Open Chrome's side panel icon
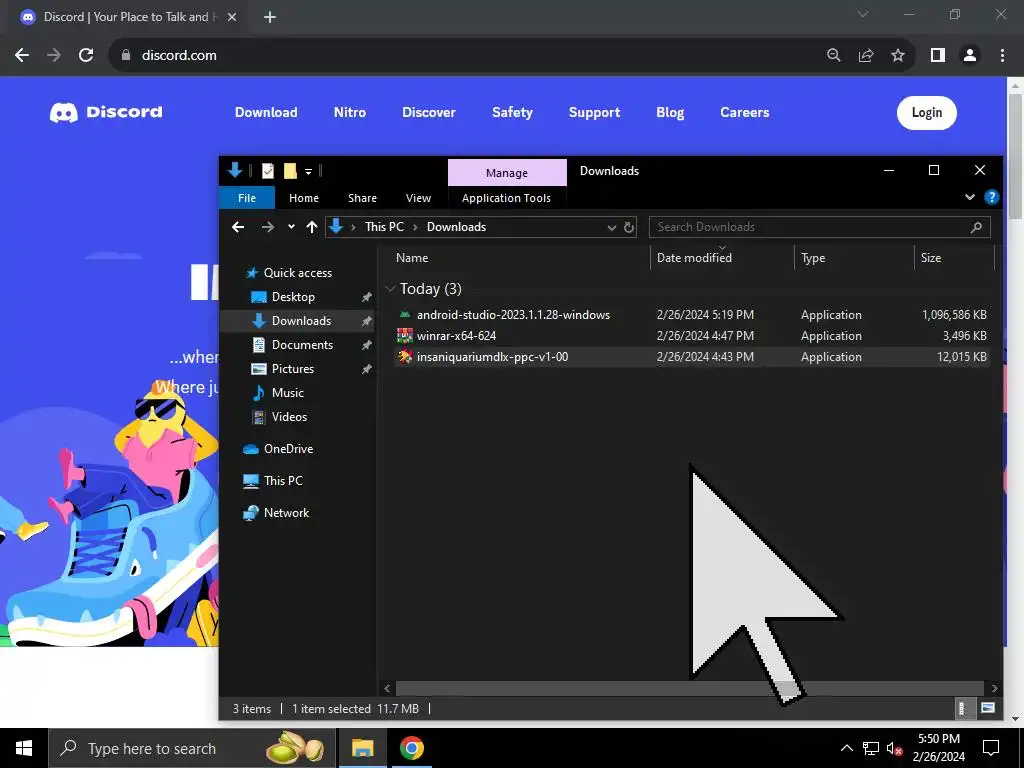1024x768 pixels. pos(938,56)
